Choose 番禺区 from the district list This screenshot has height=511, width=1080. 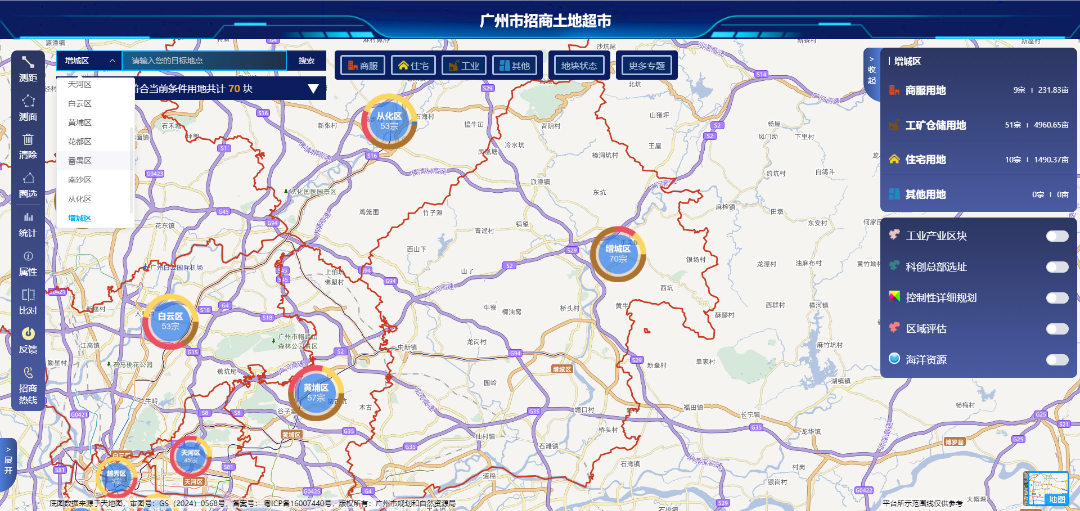[x=80, y=160]
